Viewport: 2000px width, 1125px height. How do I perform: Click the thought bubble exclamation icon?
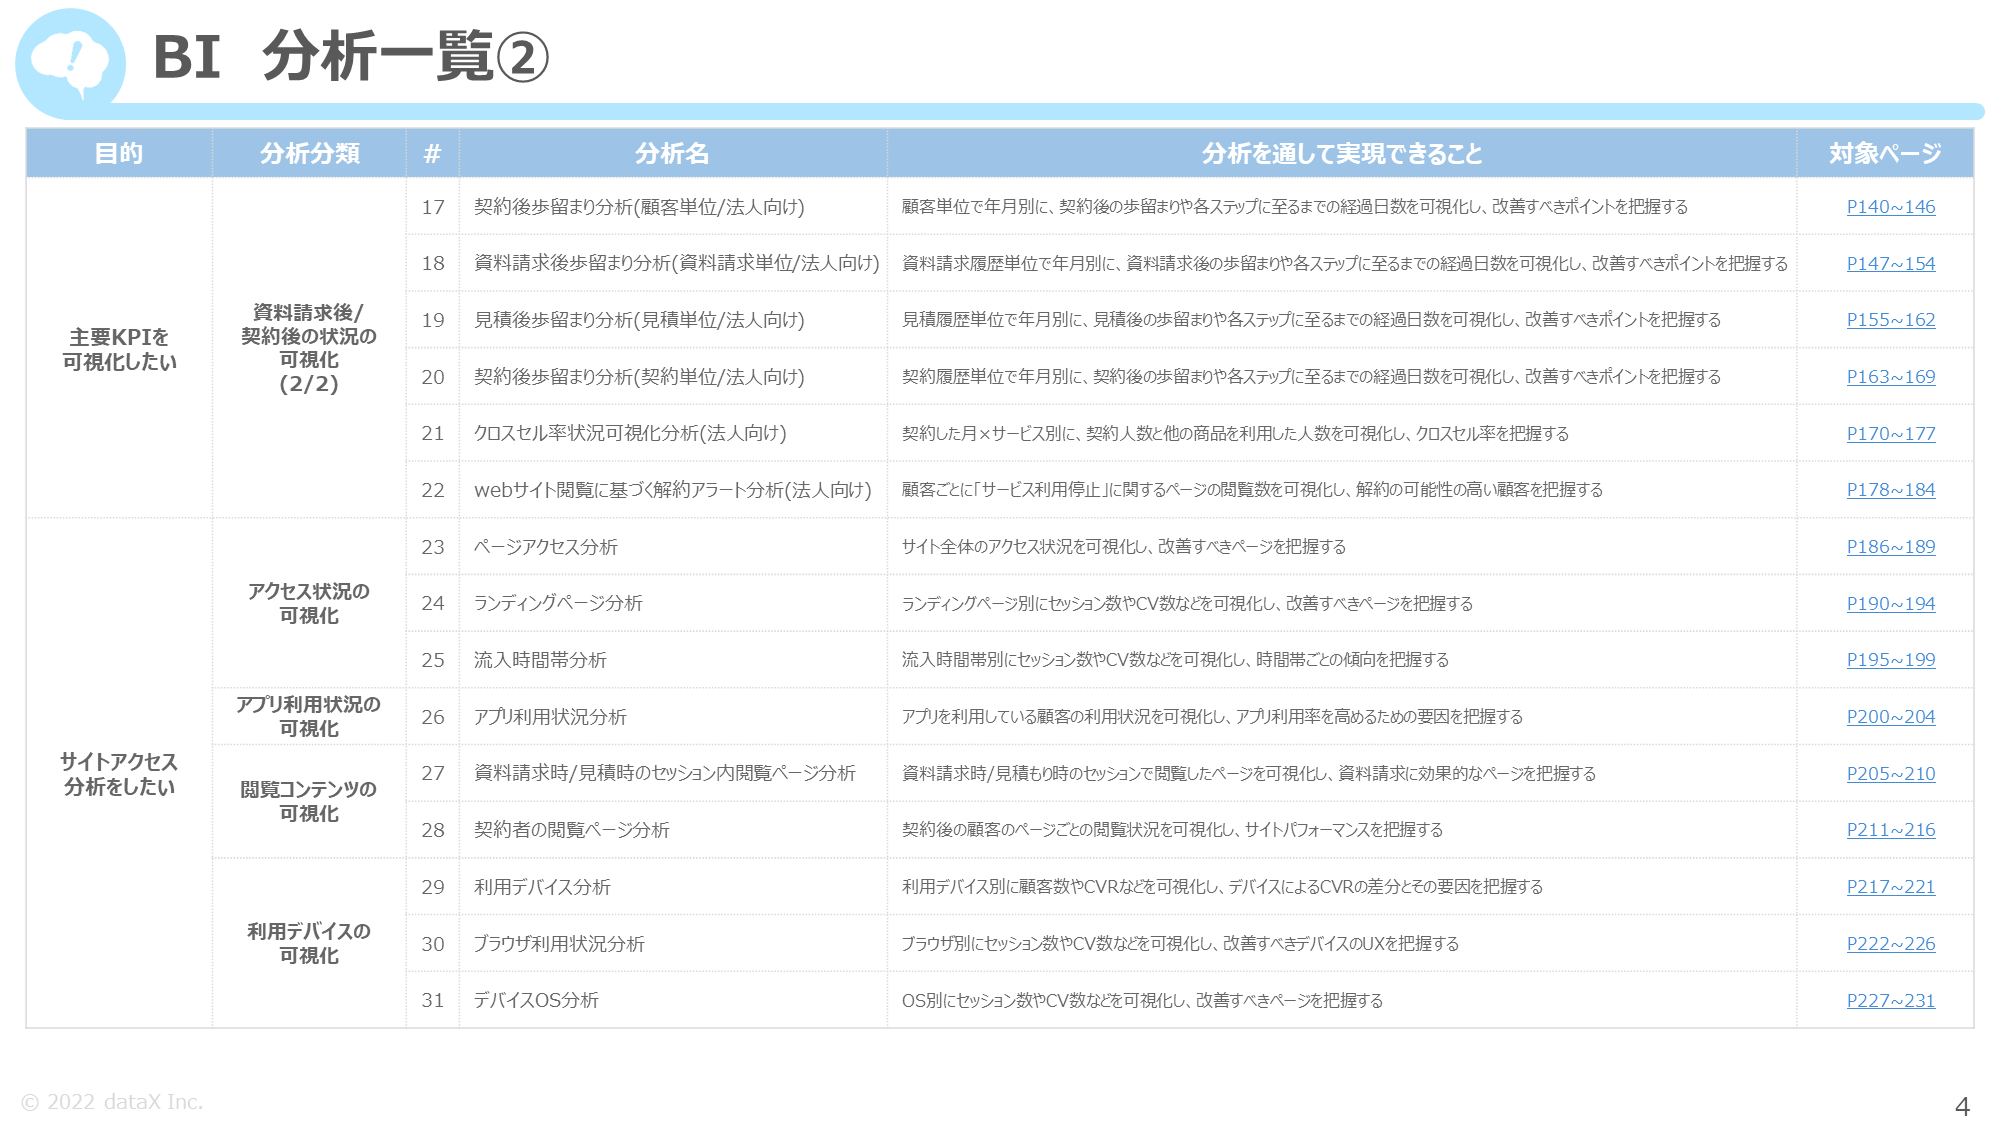pyautogui.click(x=70, y=63)
